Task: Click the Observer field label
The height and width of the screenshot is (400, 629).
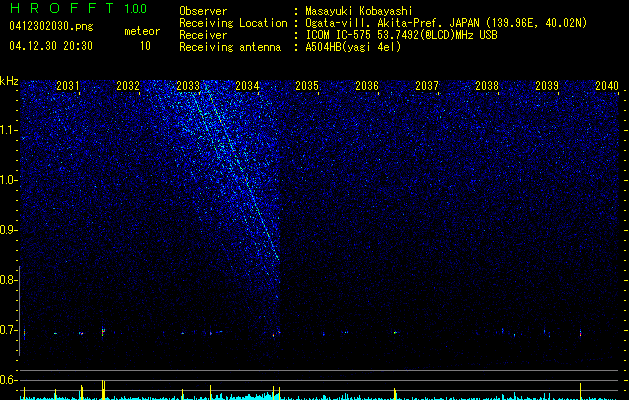Action: [203, 11]
